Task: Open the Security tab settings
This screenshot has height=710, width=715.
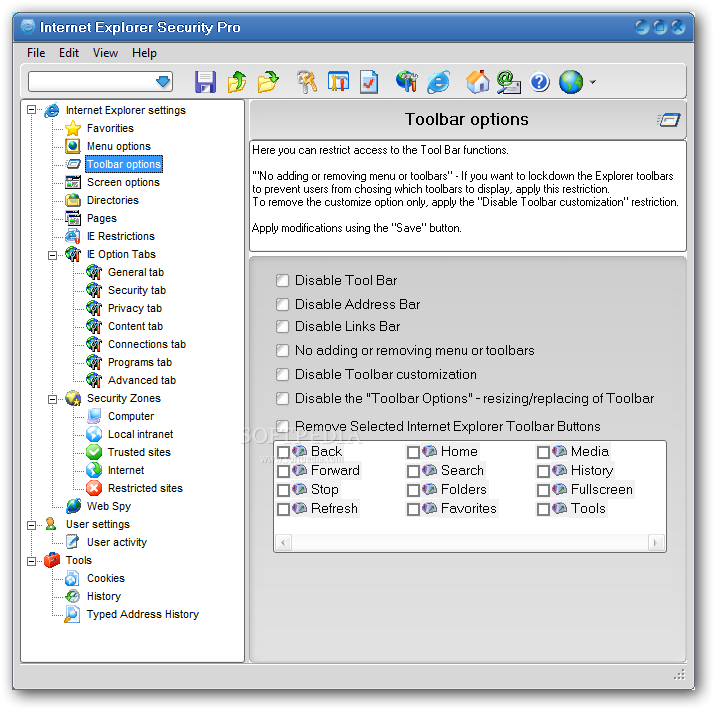Action: pyautogui.click(x=137, y=290)
